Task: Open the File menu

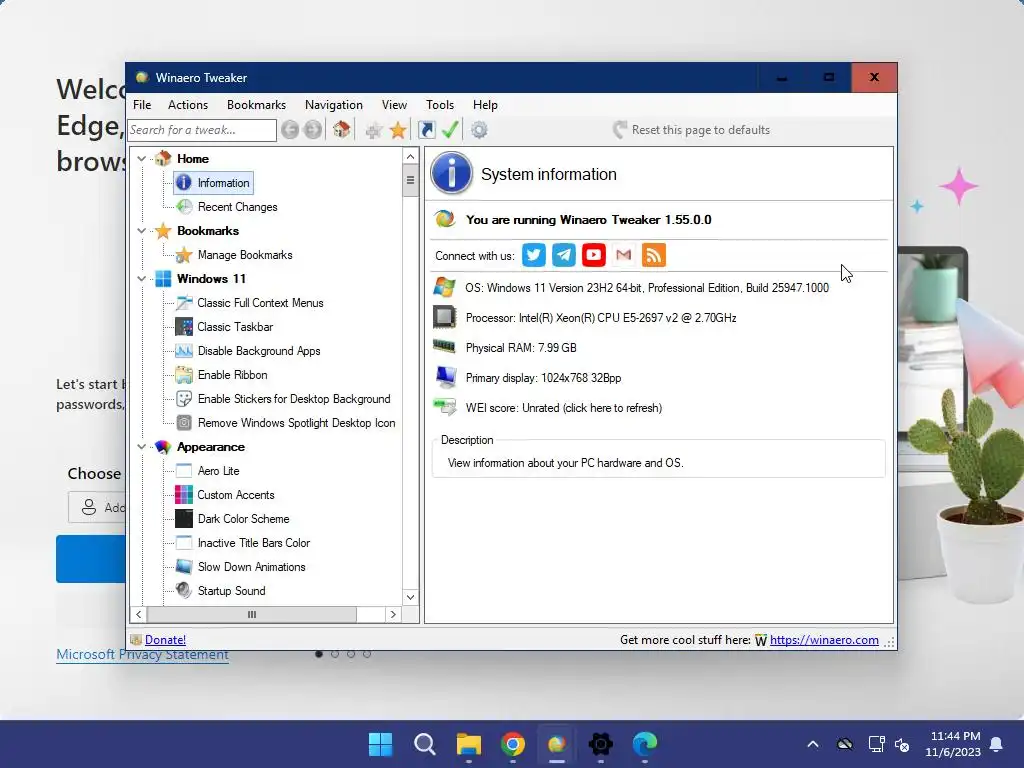Action: click(142, 104)
